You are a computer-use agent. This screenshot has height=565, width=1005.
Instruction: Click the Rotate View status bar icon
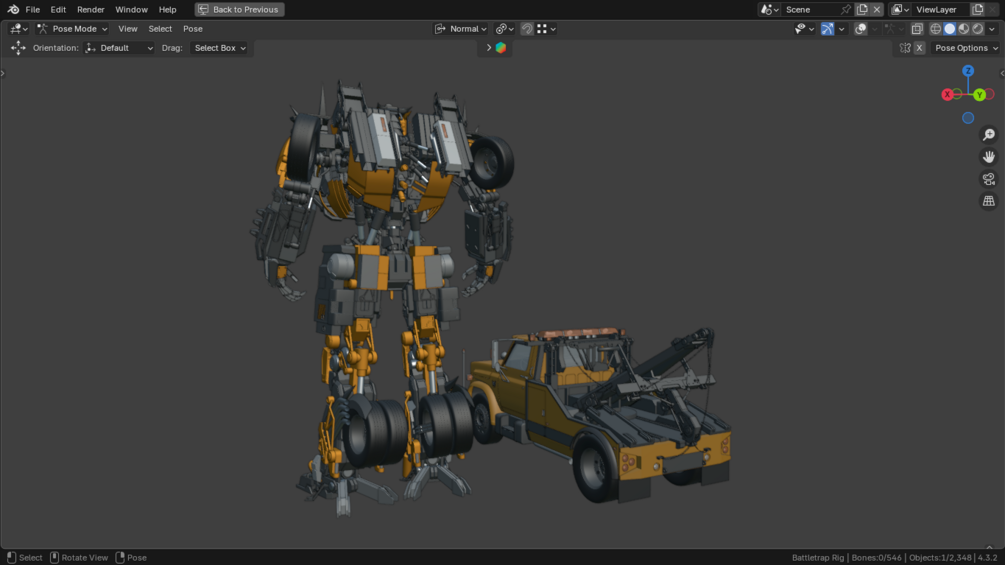pyautogui.click(x=54, y=557)
